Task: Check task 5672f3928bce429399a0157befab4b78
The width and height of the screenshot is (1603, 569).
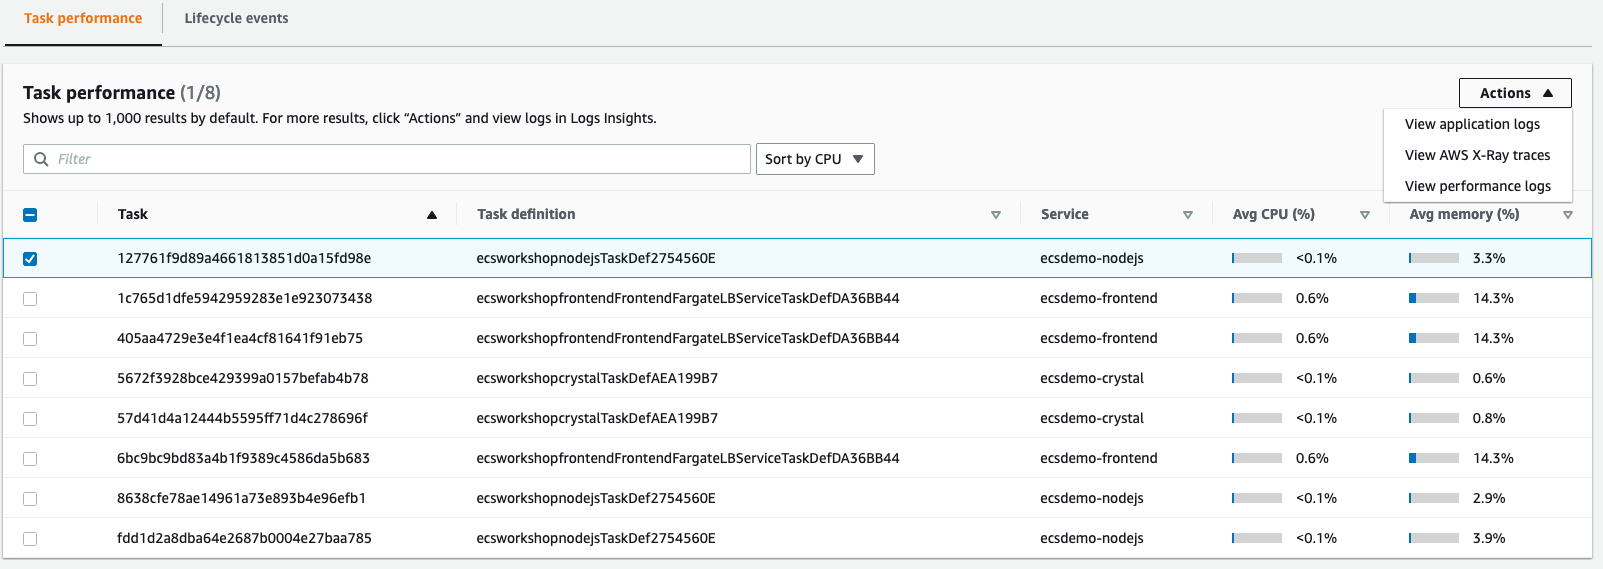Action: pos(30,378)
